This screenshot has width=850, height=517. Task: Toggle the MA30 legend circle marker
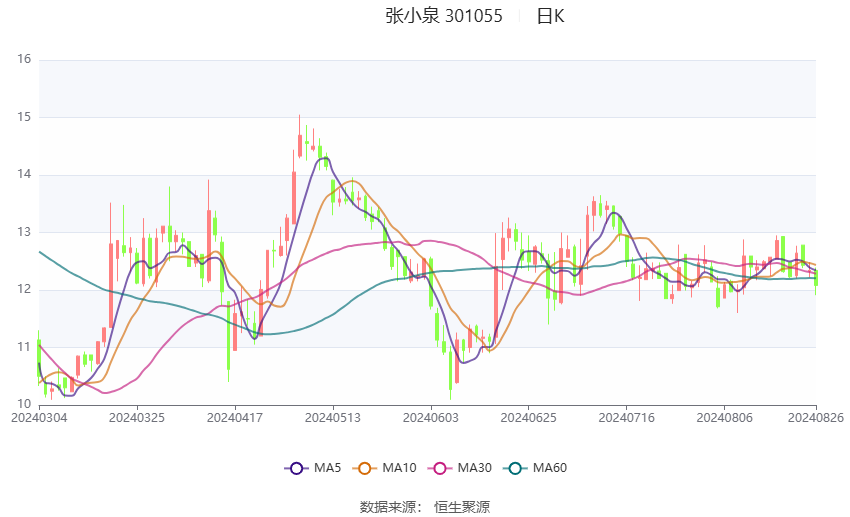coord(440,468)
